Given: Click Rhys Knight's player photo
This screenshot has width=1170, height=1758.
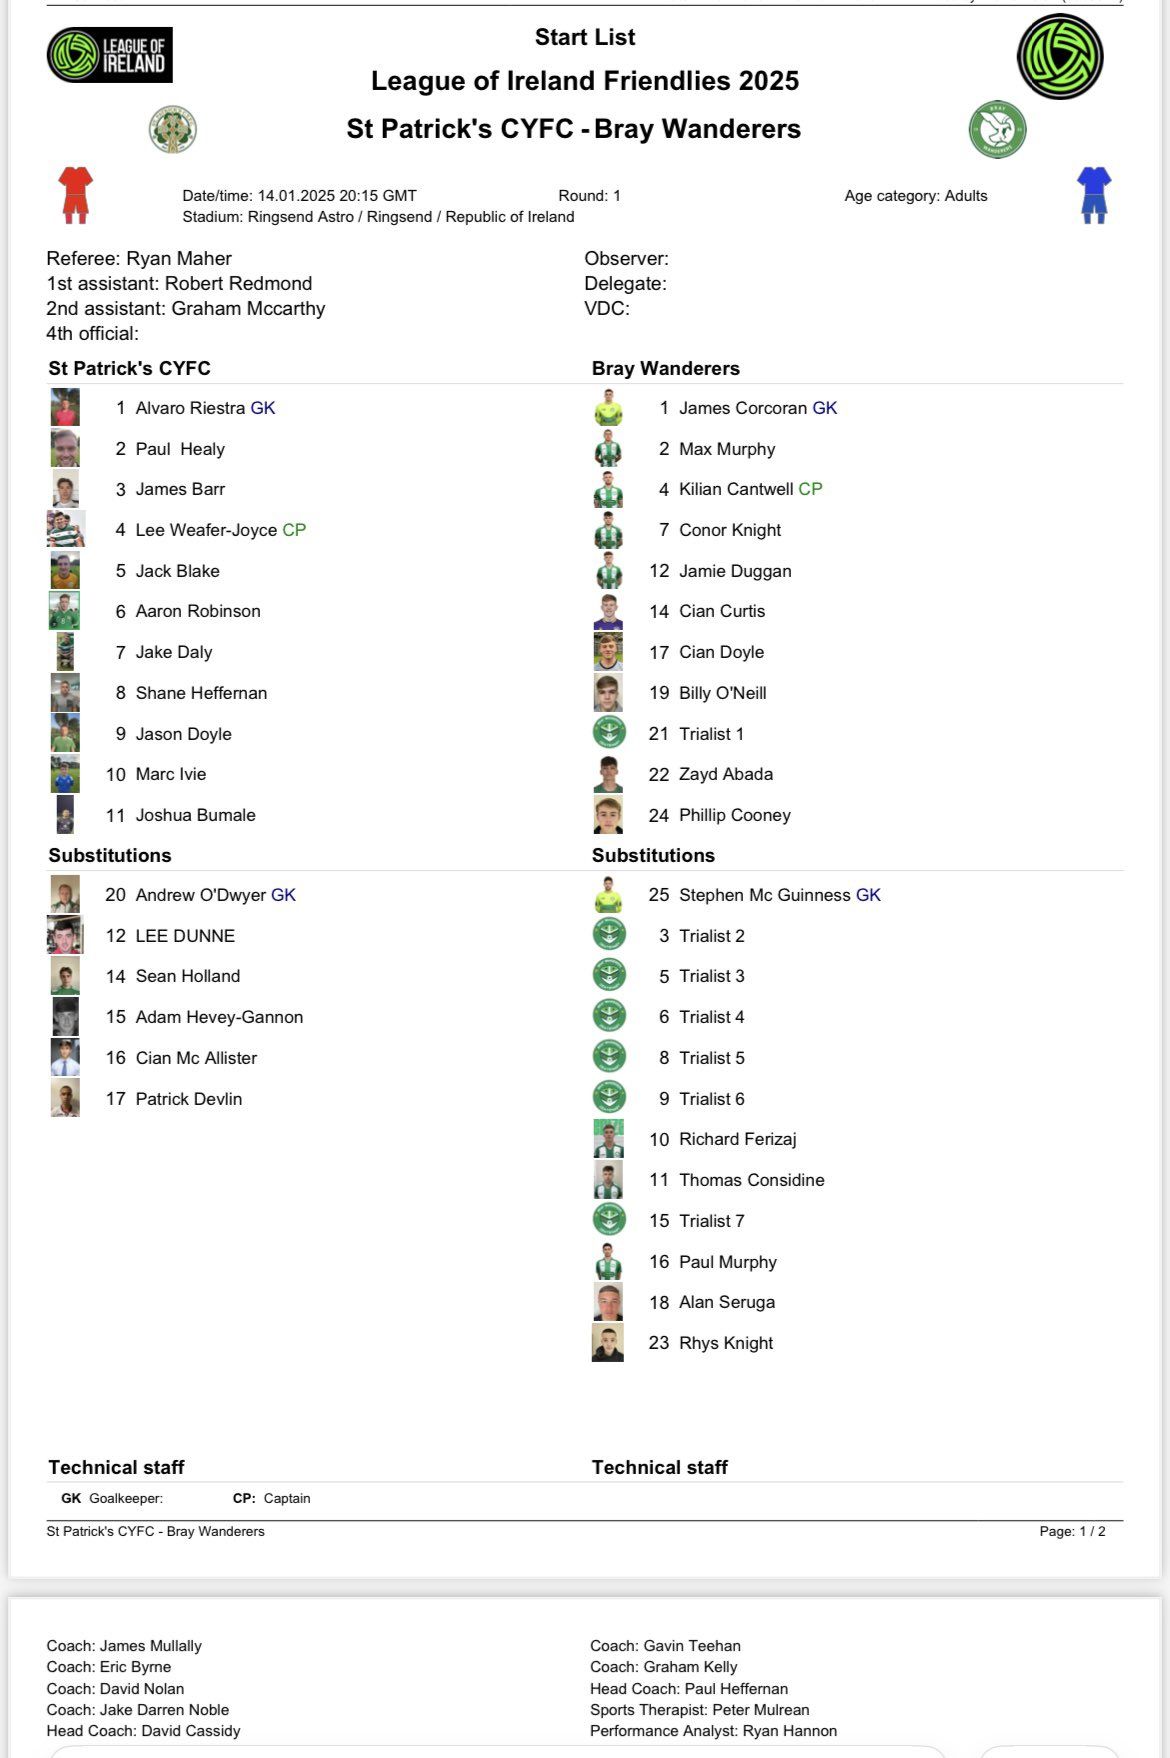Looking at the screenshot, I should pos(608,1343).
